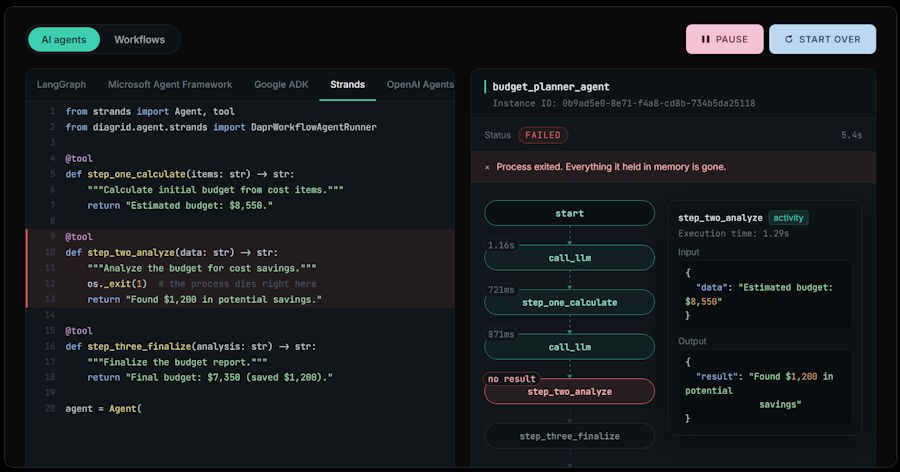Click the step_two_analyze details heading
Image resolution: width=900 pixels, height=472 pixels.
(x=720, y=218)
